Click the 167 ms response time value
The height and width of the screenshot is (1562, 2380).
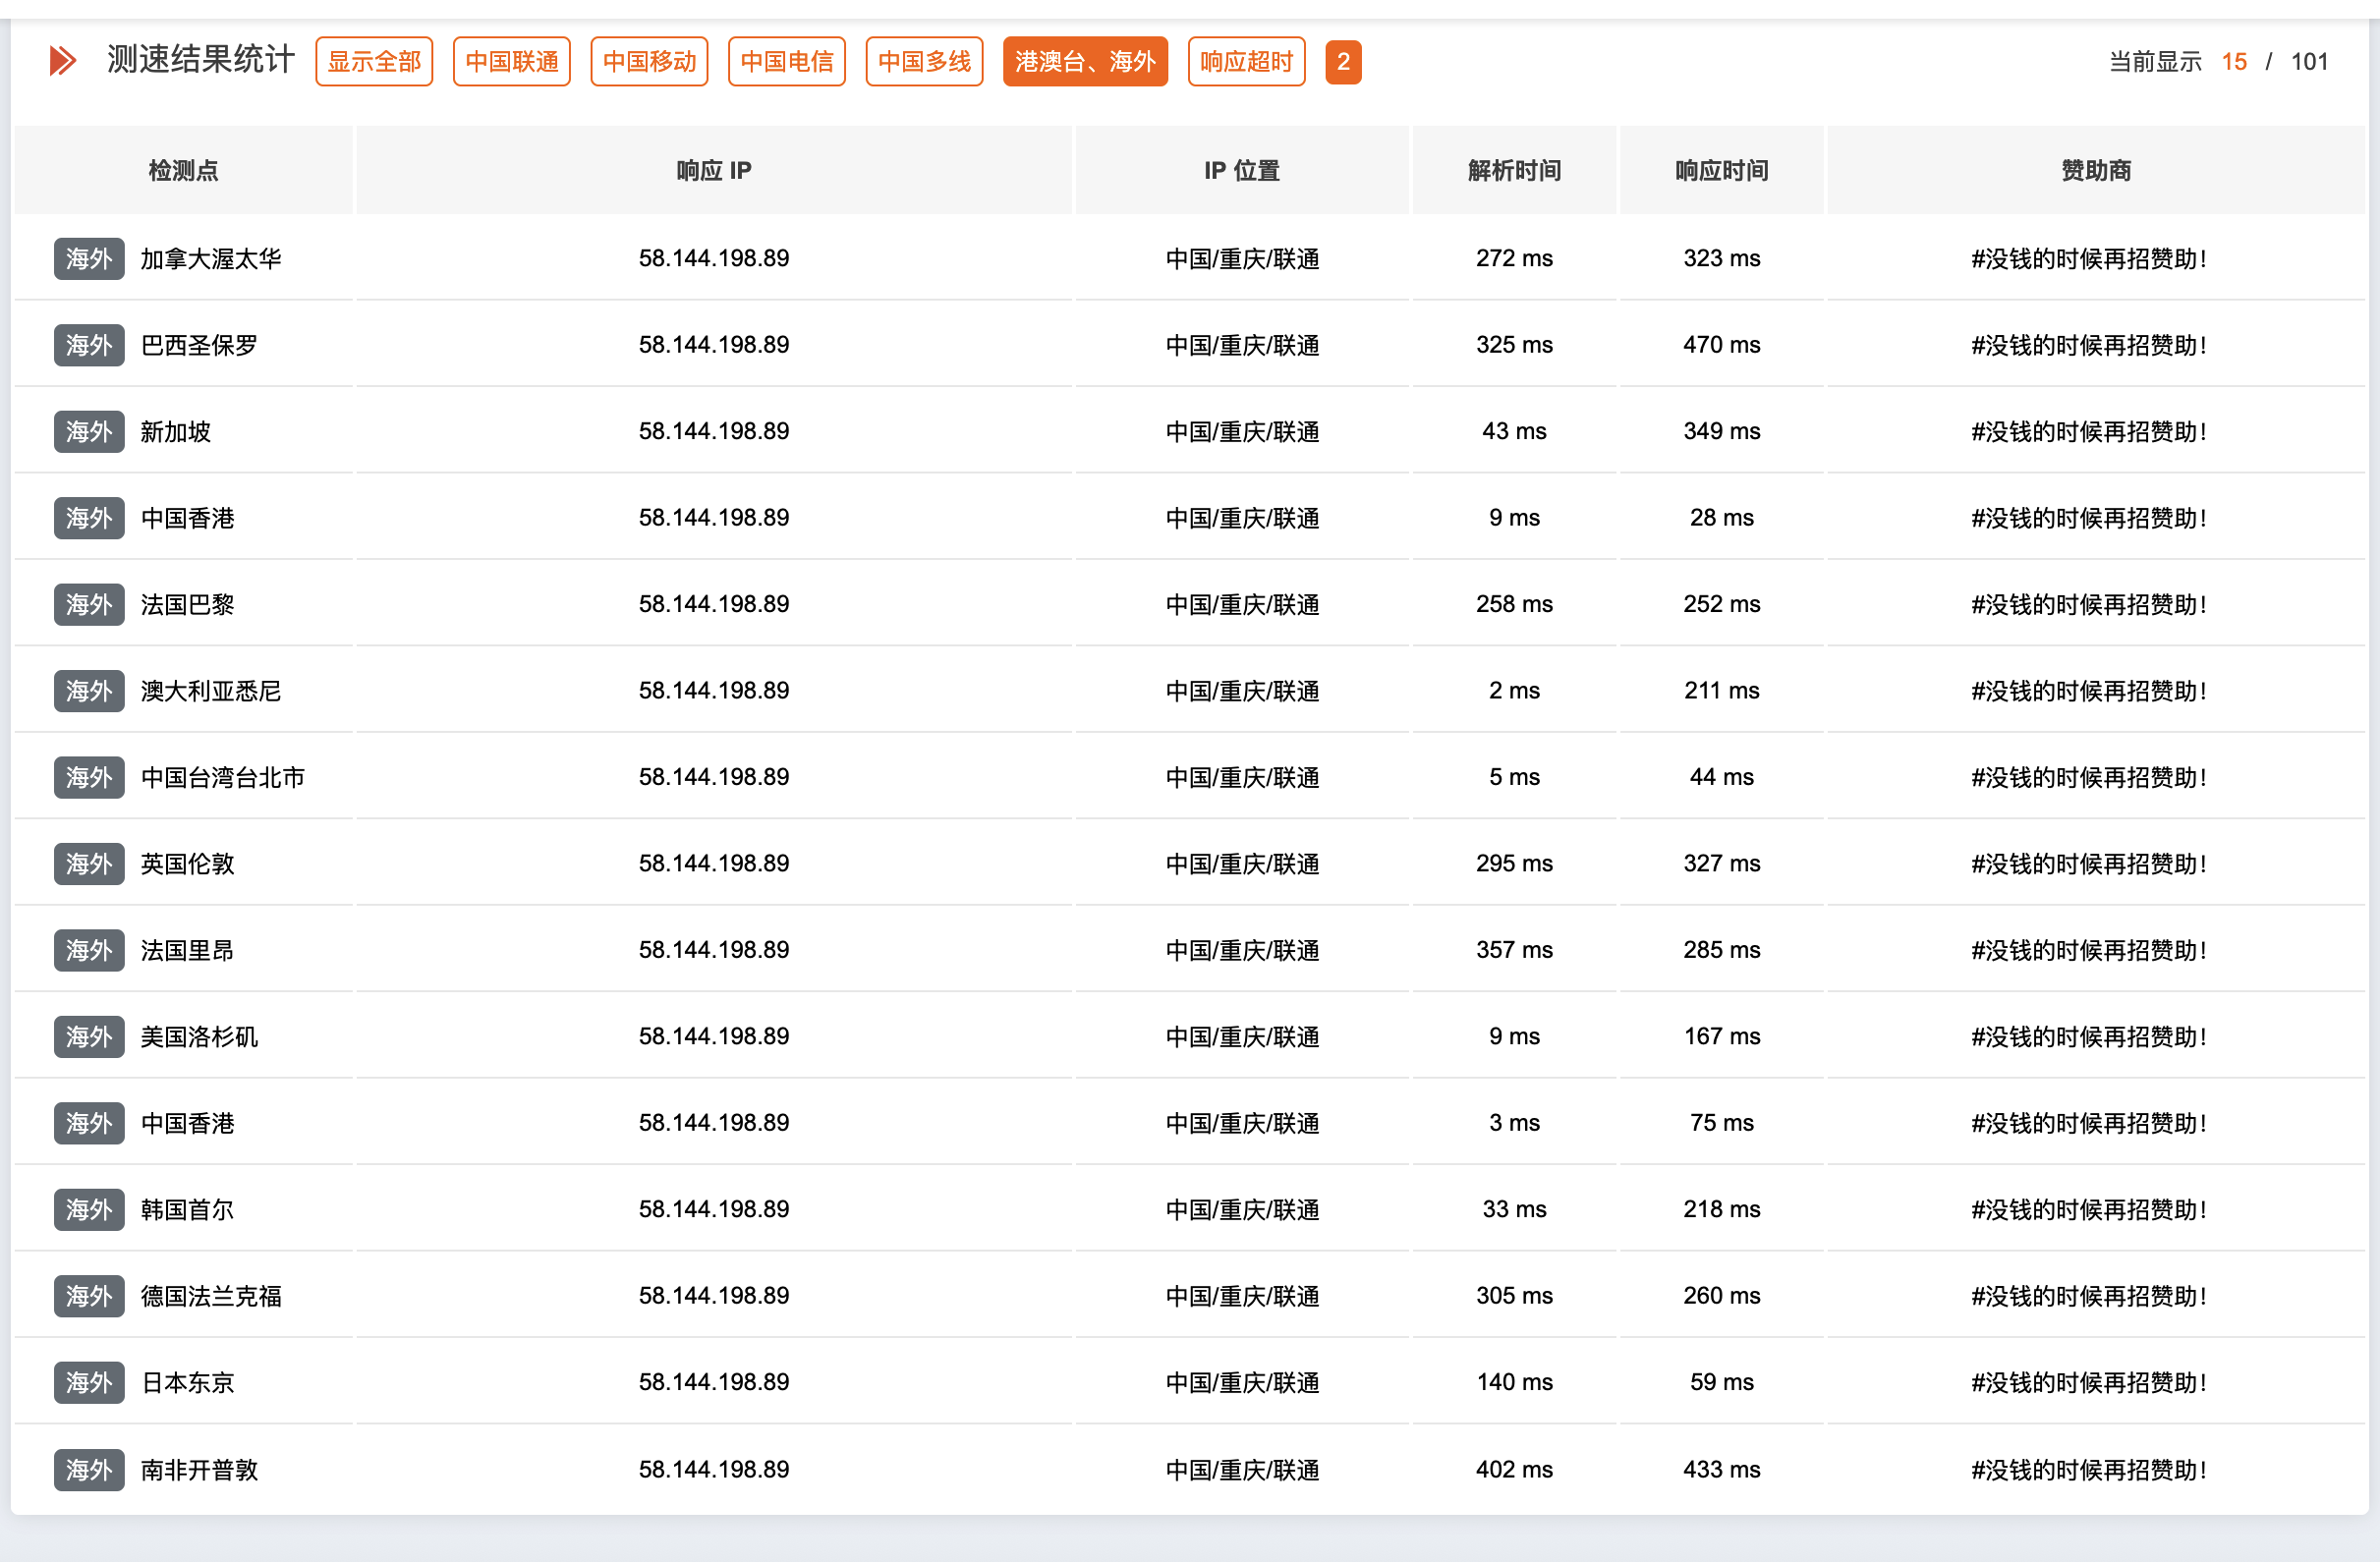pos(1722,1036)
